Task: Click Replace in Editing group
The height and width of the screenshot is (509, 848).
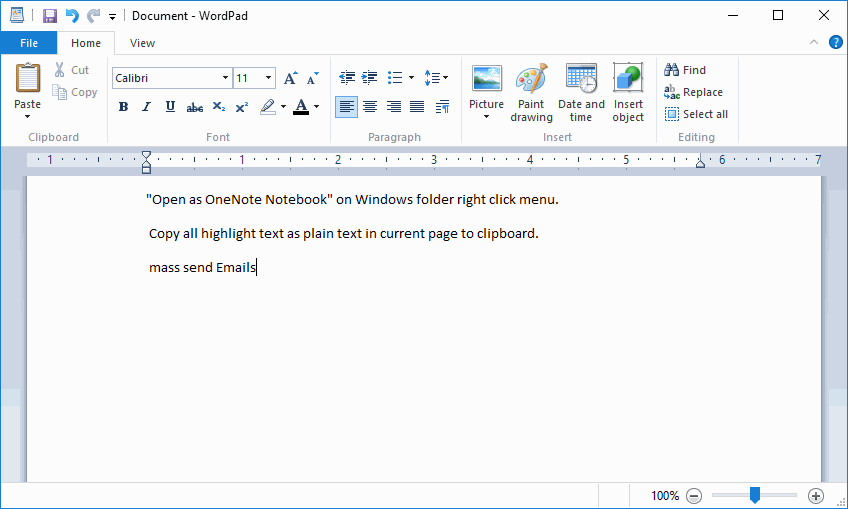Action: 693,92
